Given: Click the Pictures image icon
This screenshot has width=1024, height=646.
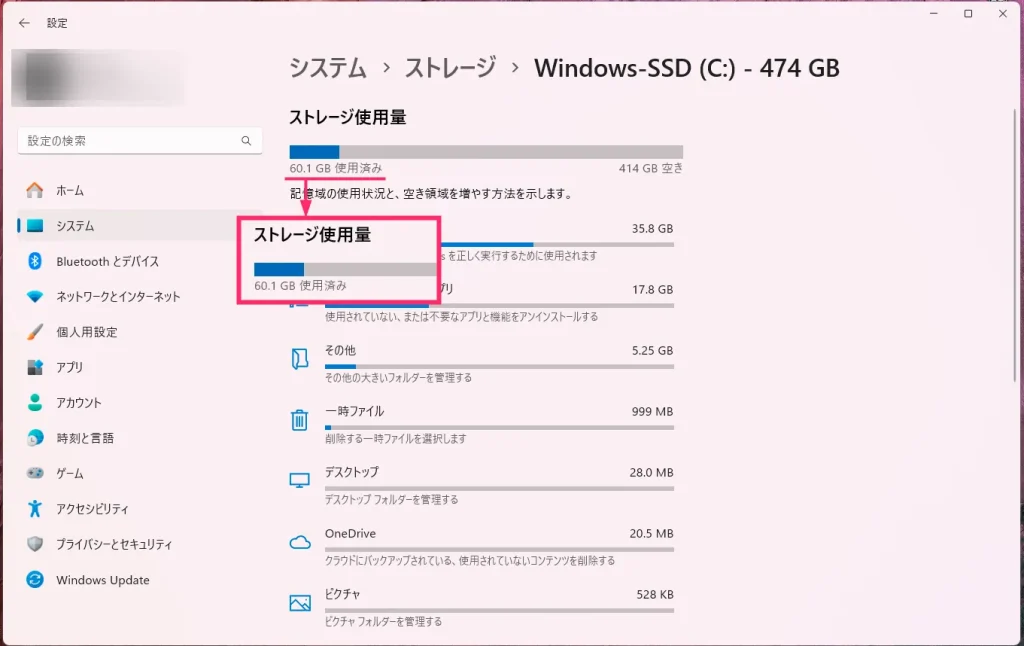Looking at the screenshot, I should click(300, 602).
